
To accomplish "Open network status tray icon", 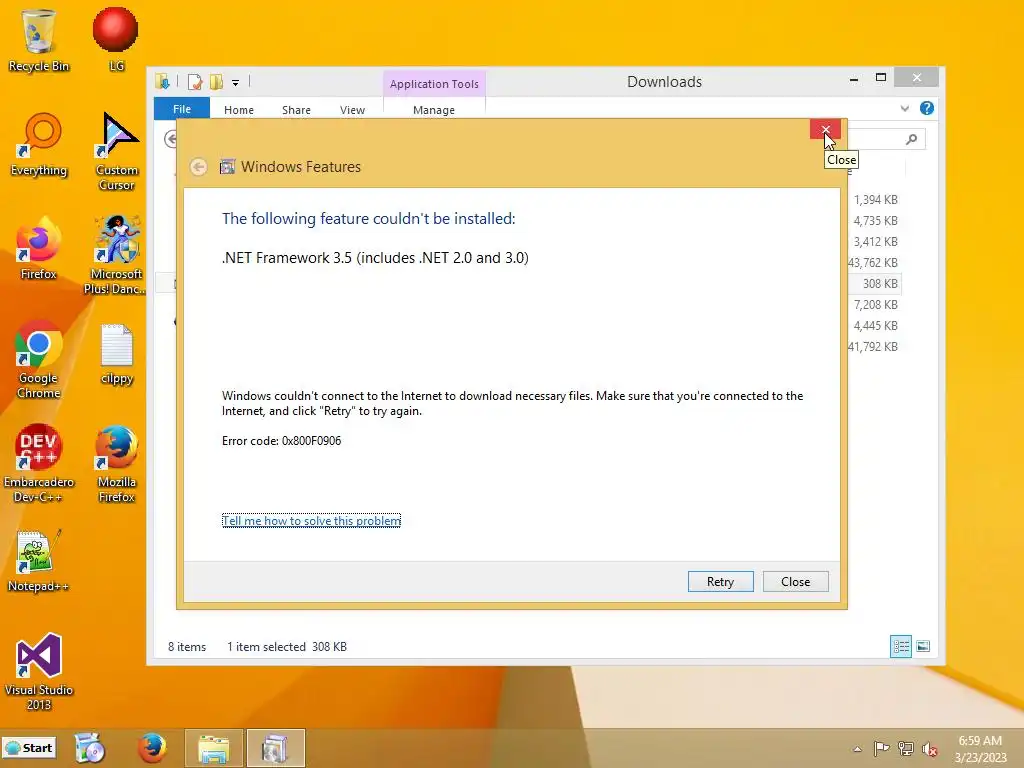I will tap(905, 748).
